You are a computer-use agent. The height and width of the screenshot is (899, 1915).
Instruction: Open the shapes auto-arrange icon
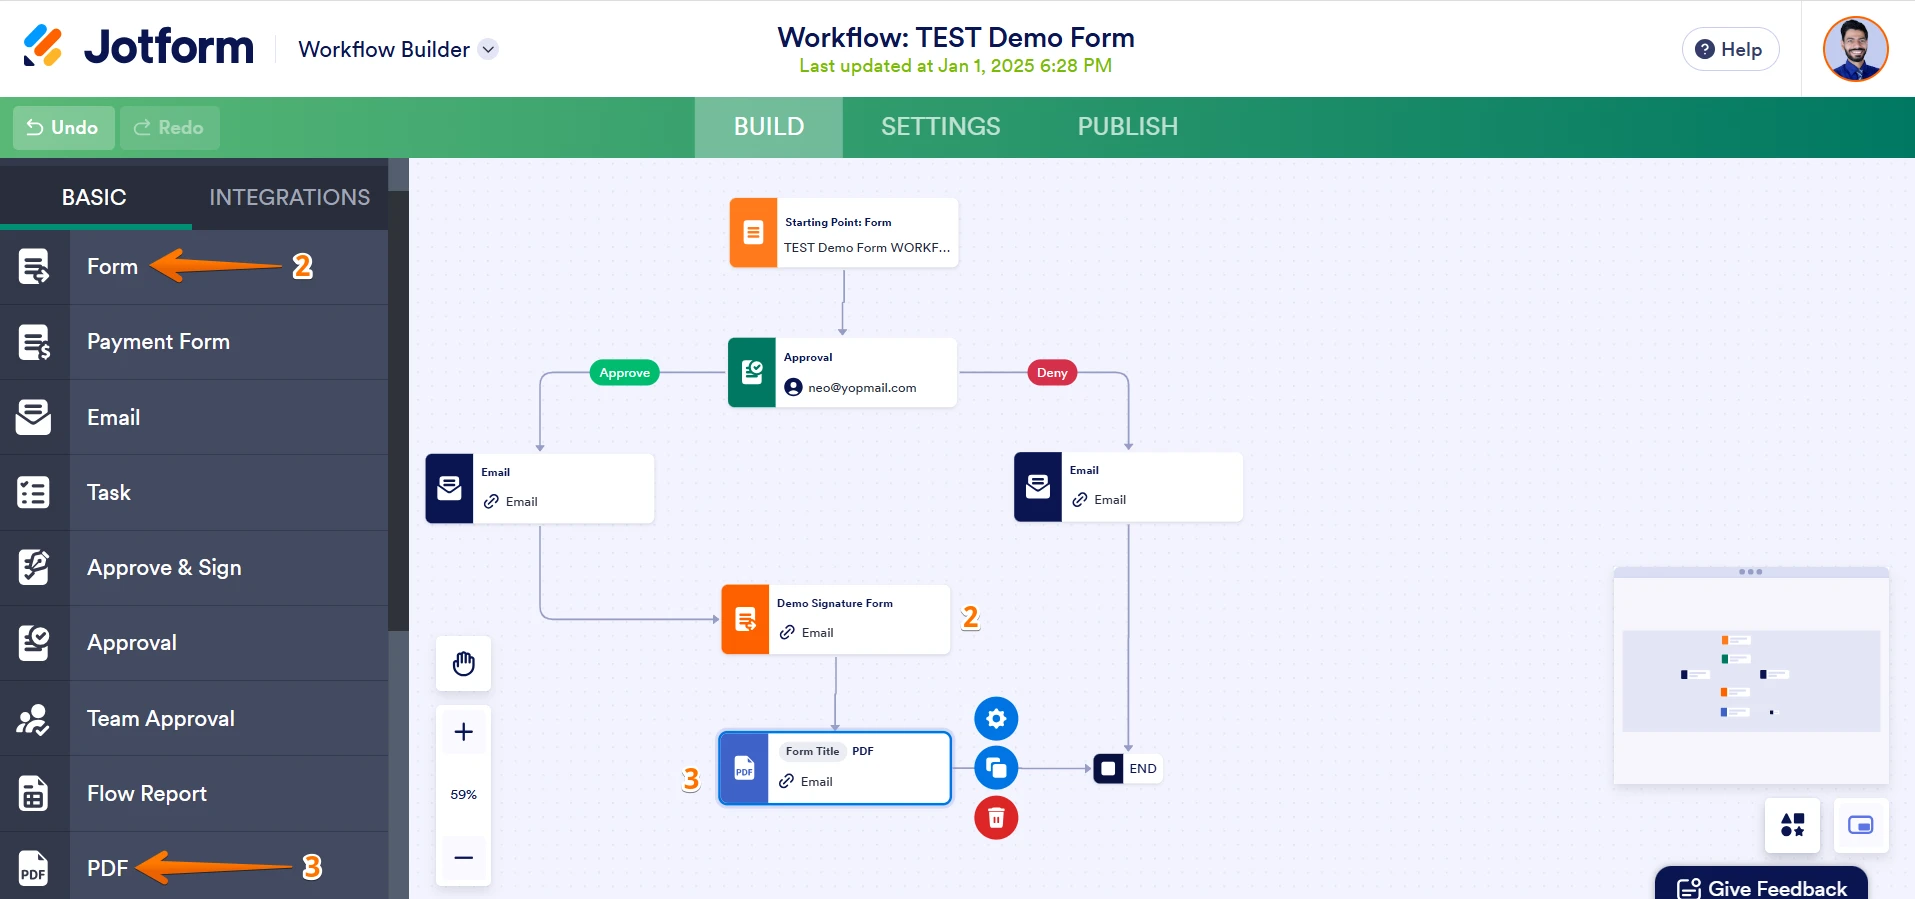coord(1792,825)
